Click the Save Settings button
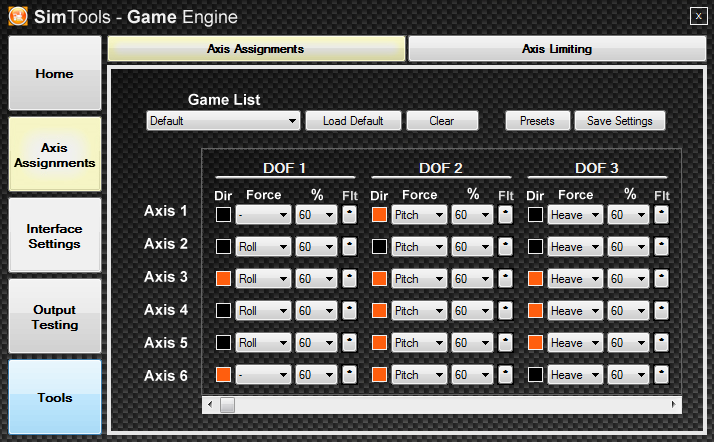This screenshot has width=715, height=442. 619,121
